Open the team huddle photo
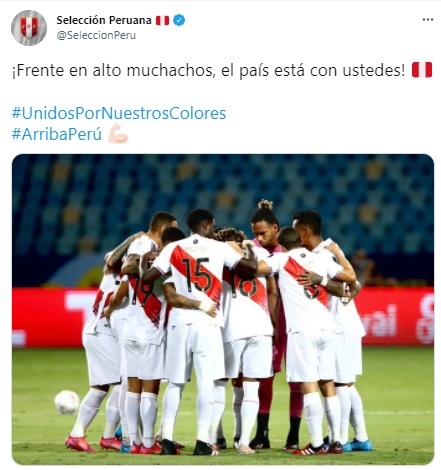 [223, 309]
